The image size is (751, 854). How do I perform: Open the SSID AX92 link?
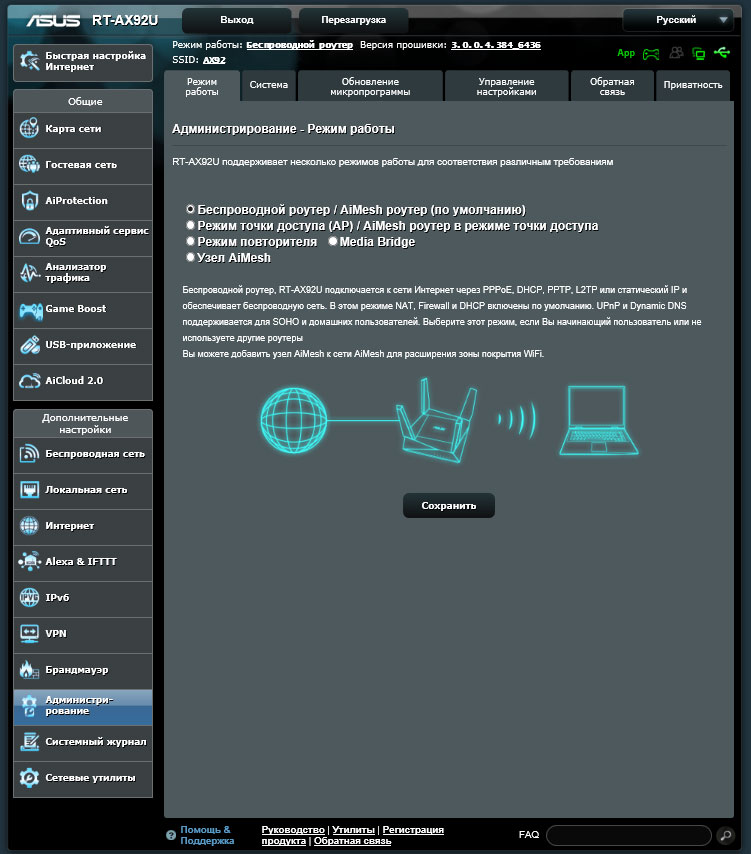tap(214, 60)
